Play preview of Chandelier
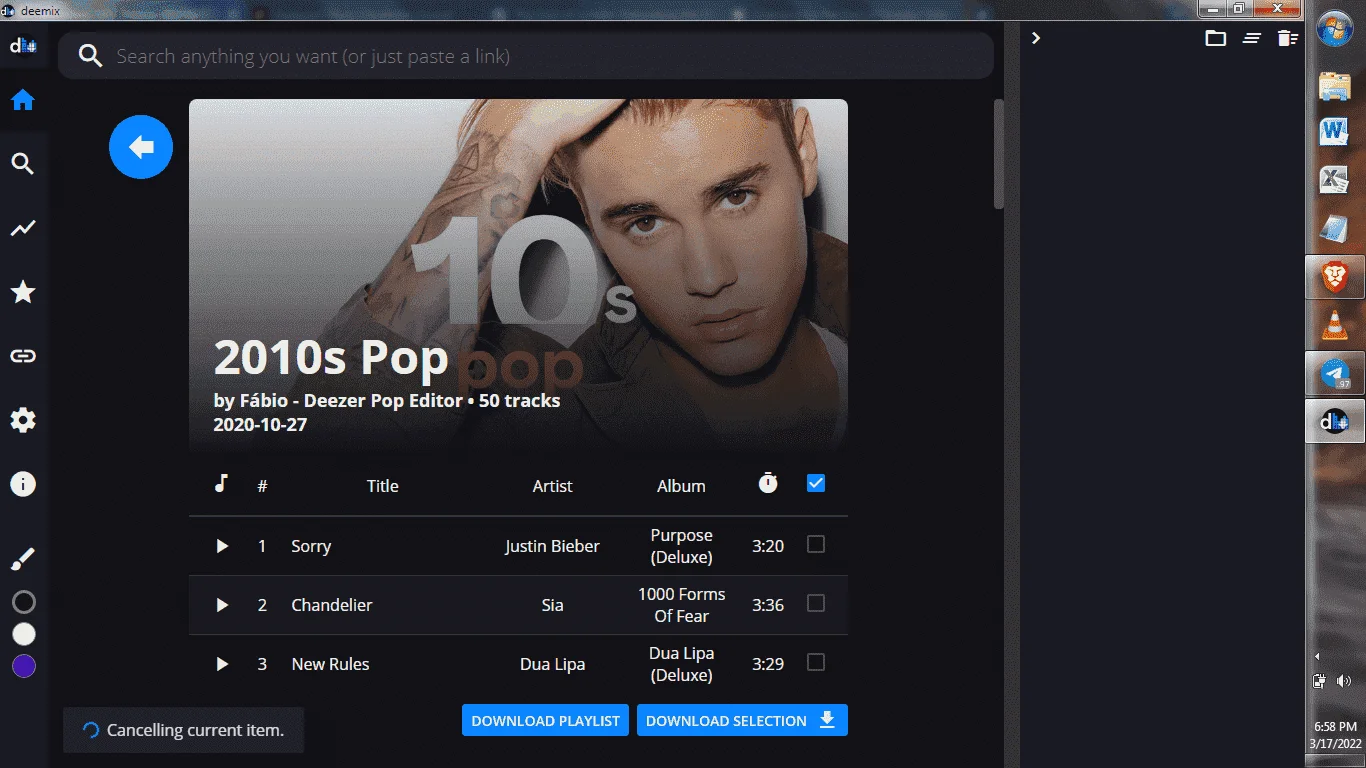Viewport: 1366px width, 768px height. click(222, 605)
